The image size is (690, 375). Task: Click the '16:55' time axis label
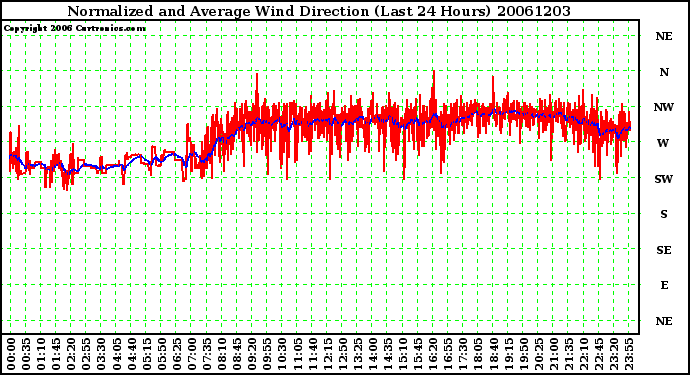point(448,354)
